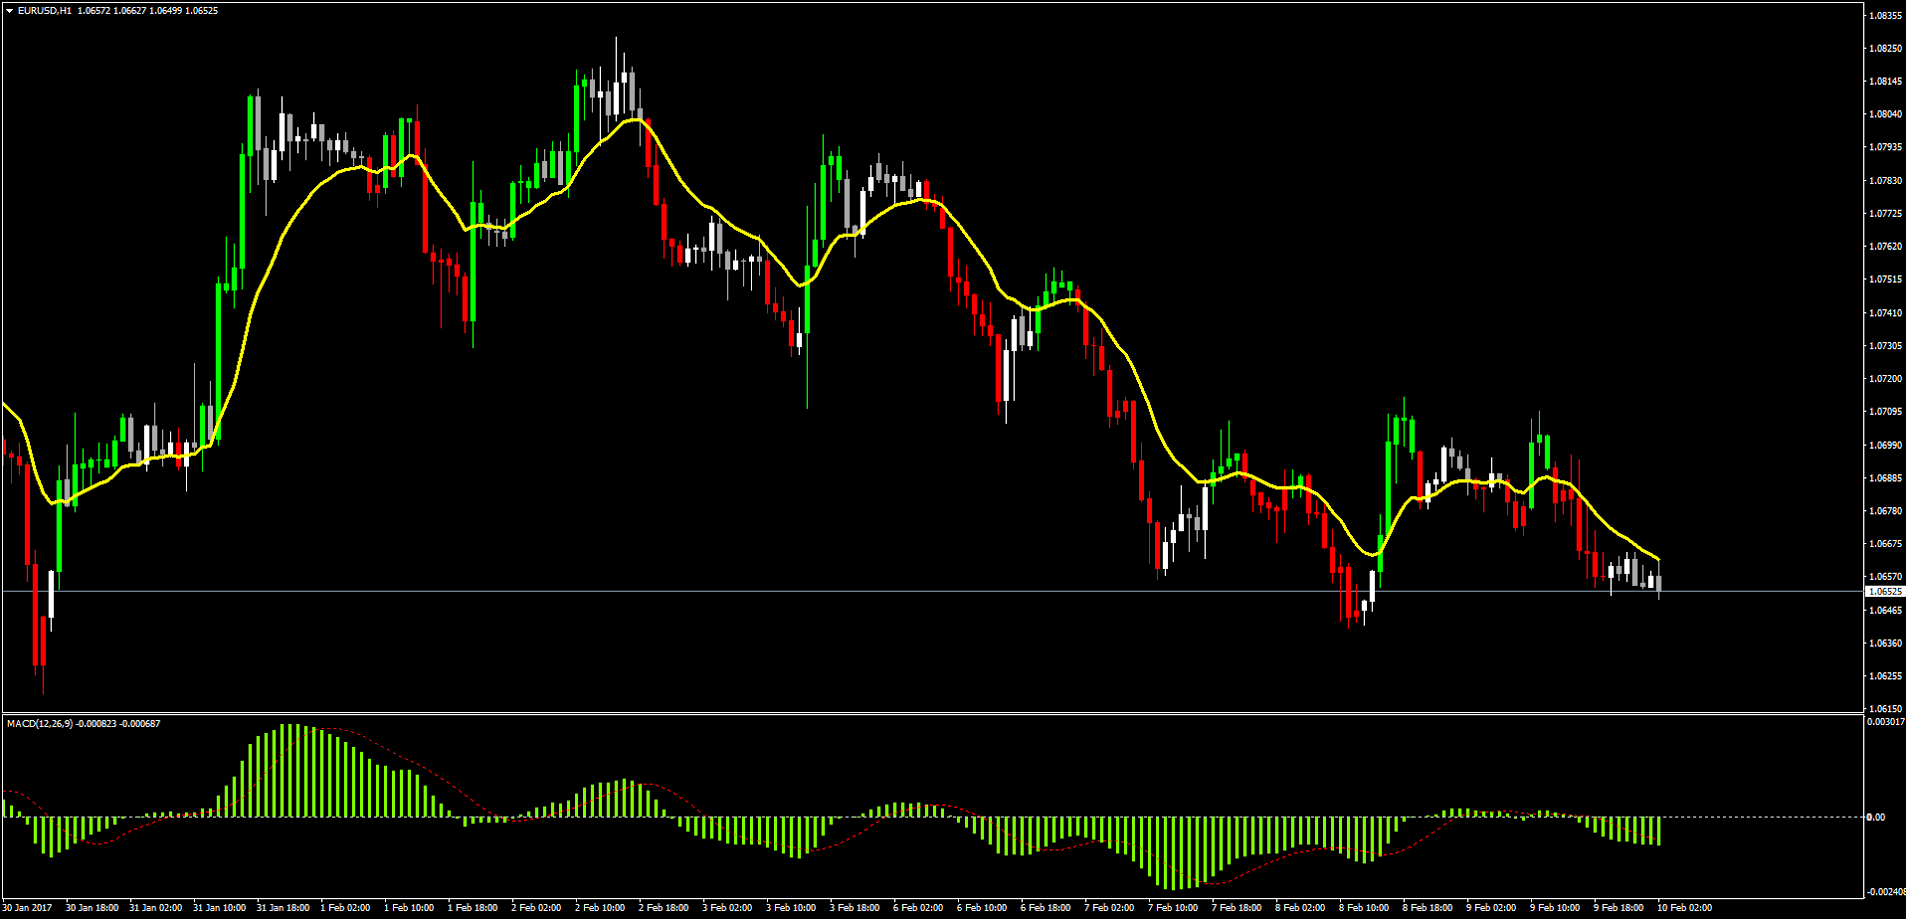Click the 3 Feb 02:00 time label

[x=727, y=908]
